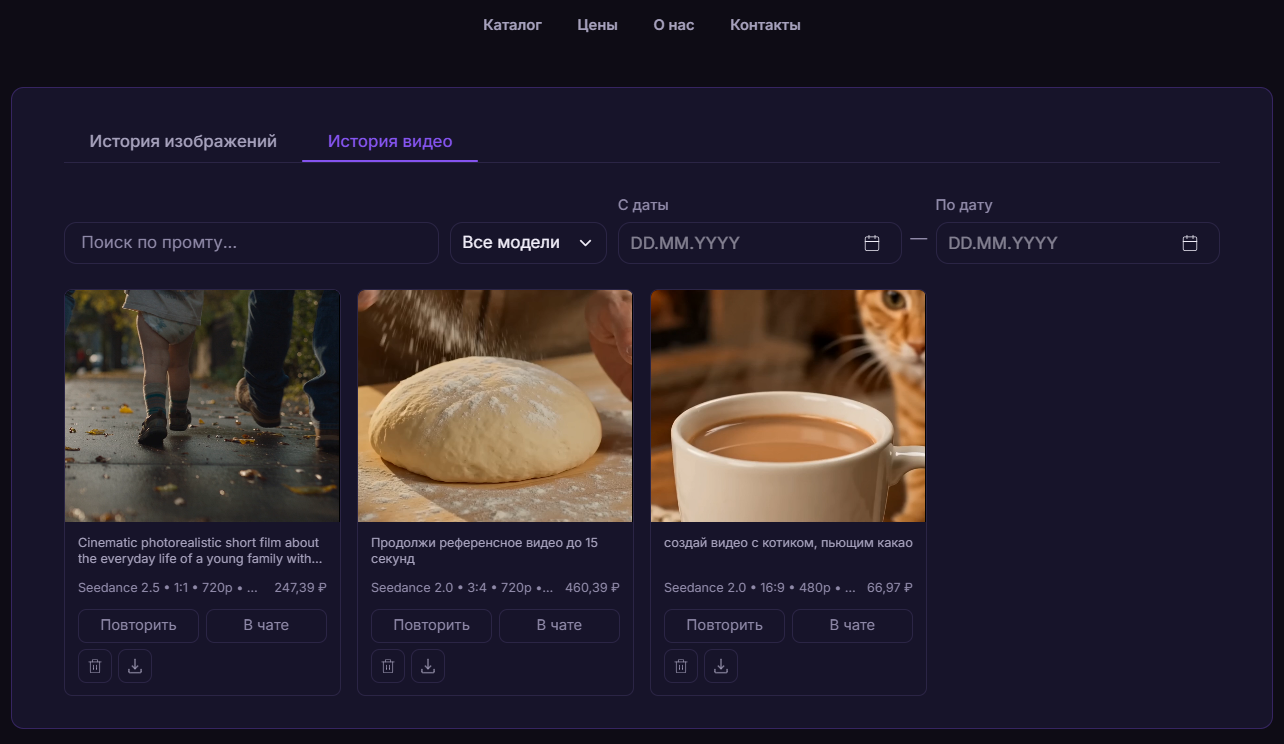Viewport: 1284px width, 744px height.
Task: Download the dough reference video
Action: tap(428, 666)
